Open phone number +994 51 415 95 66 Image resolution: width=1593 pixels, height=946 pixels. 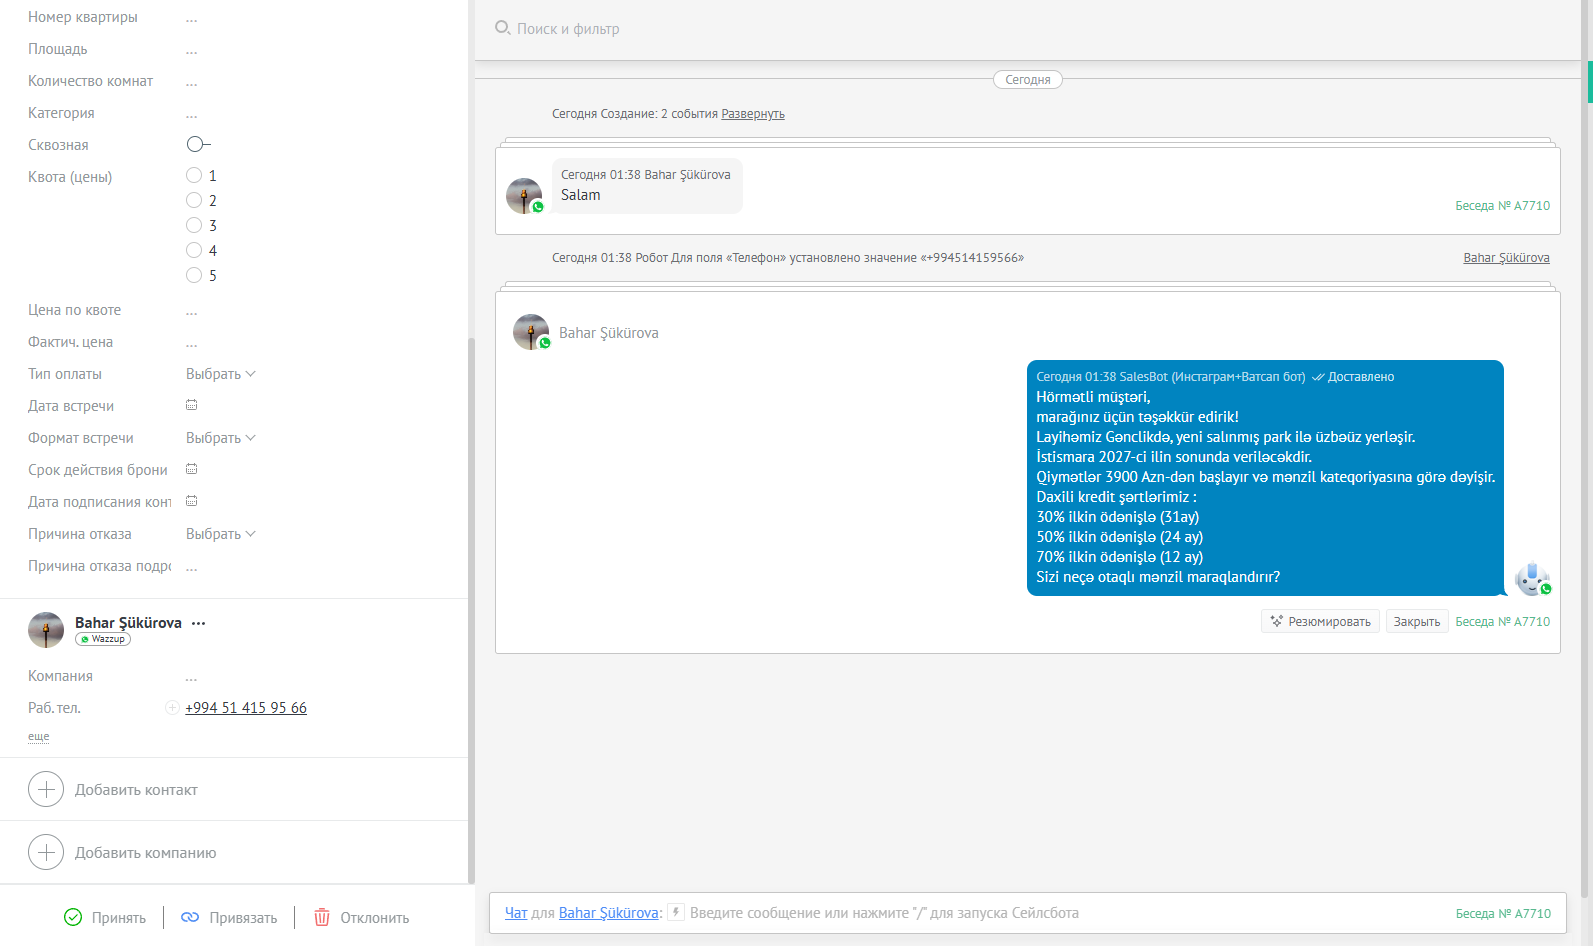pyautogui.click(x=246, y=708)
